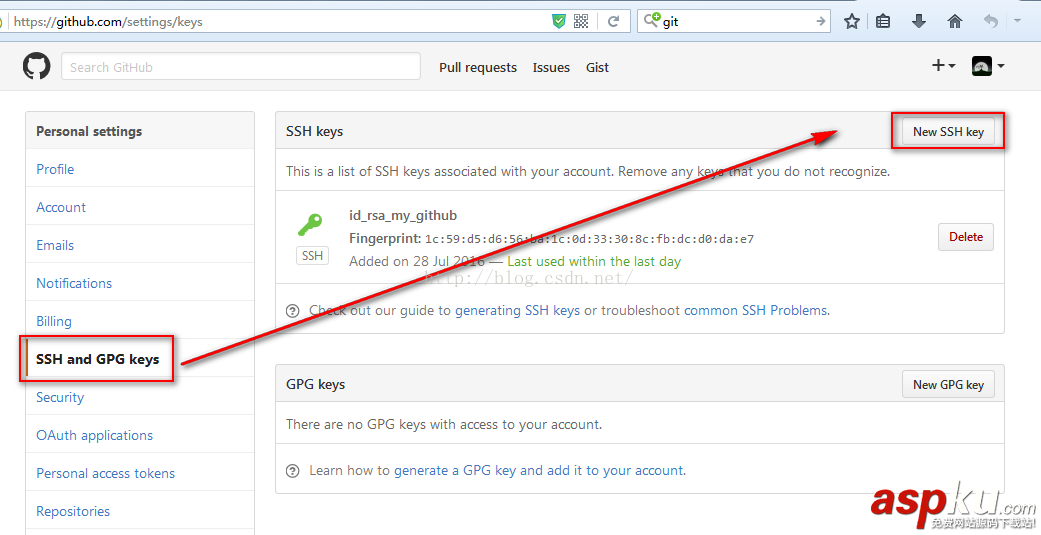The height and width of the screenshot is (535, 1041).
Task: Click the search engine magnifier icon
Action: pos(651,20)
